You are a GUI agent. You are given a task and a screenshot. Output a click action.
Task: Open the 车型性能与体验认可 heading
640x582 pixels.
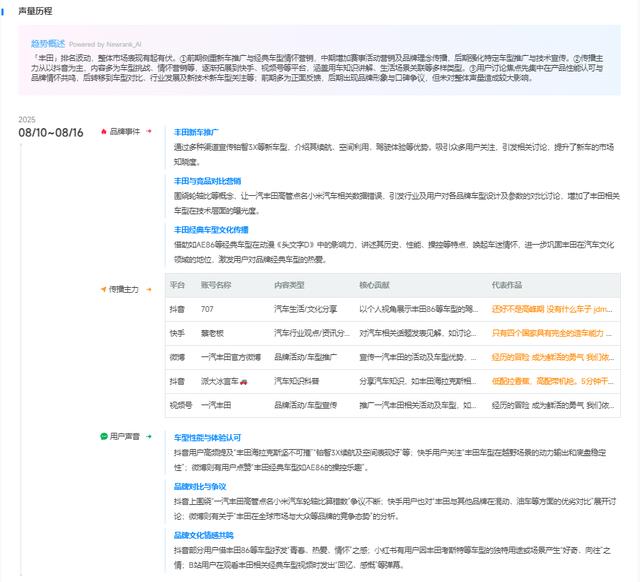[207, 437]
